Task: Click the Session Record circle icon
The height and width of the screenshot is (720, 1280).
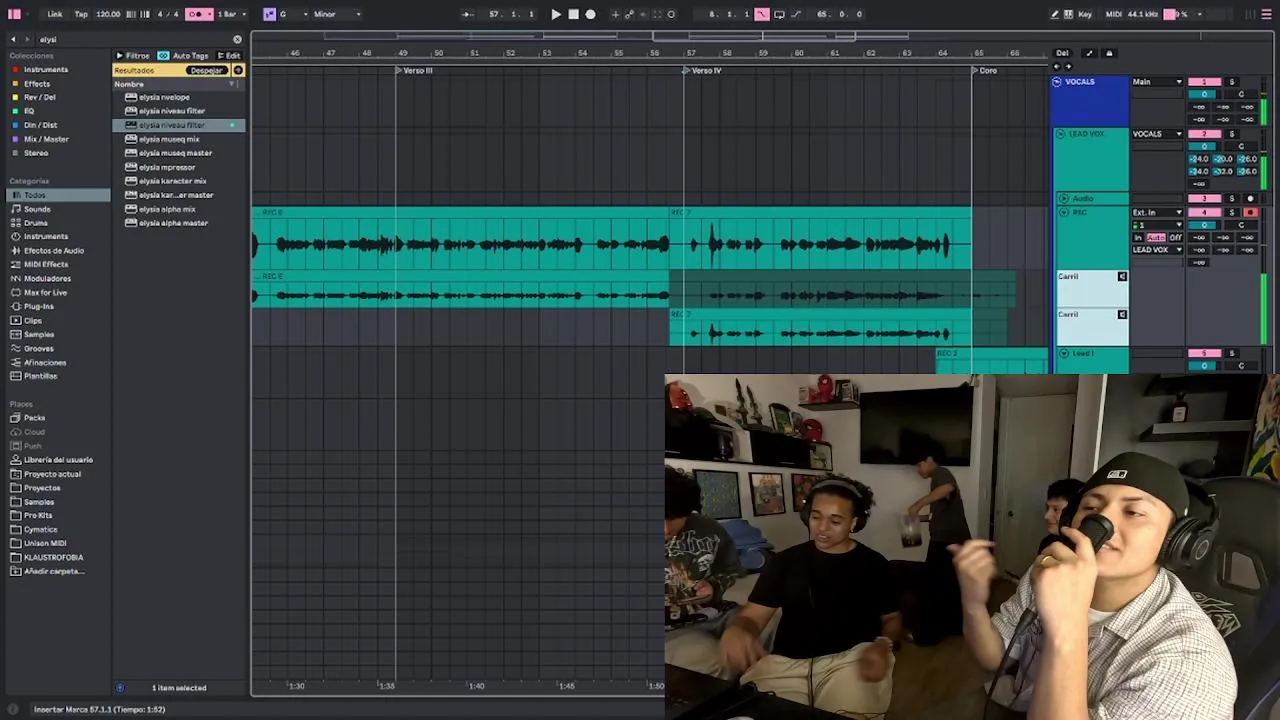Action: click(671, 14)
